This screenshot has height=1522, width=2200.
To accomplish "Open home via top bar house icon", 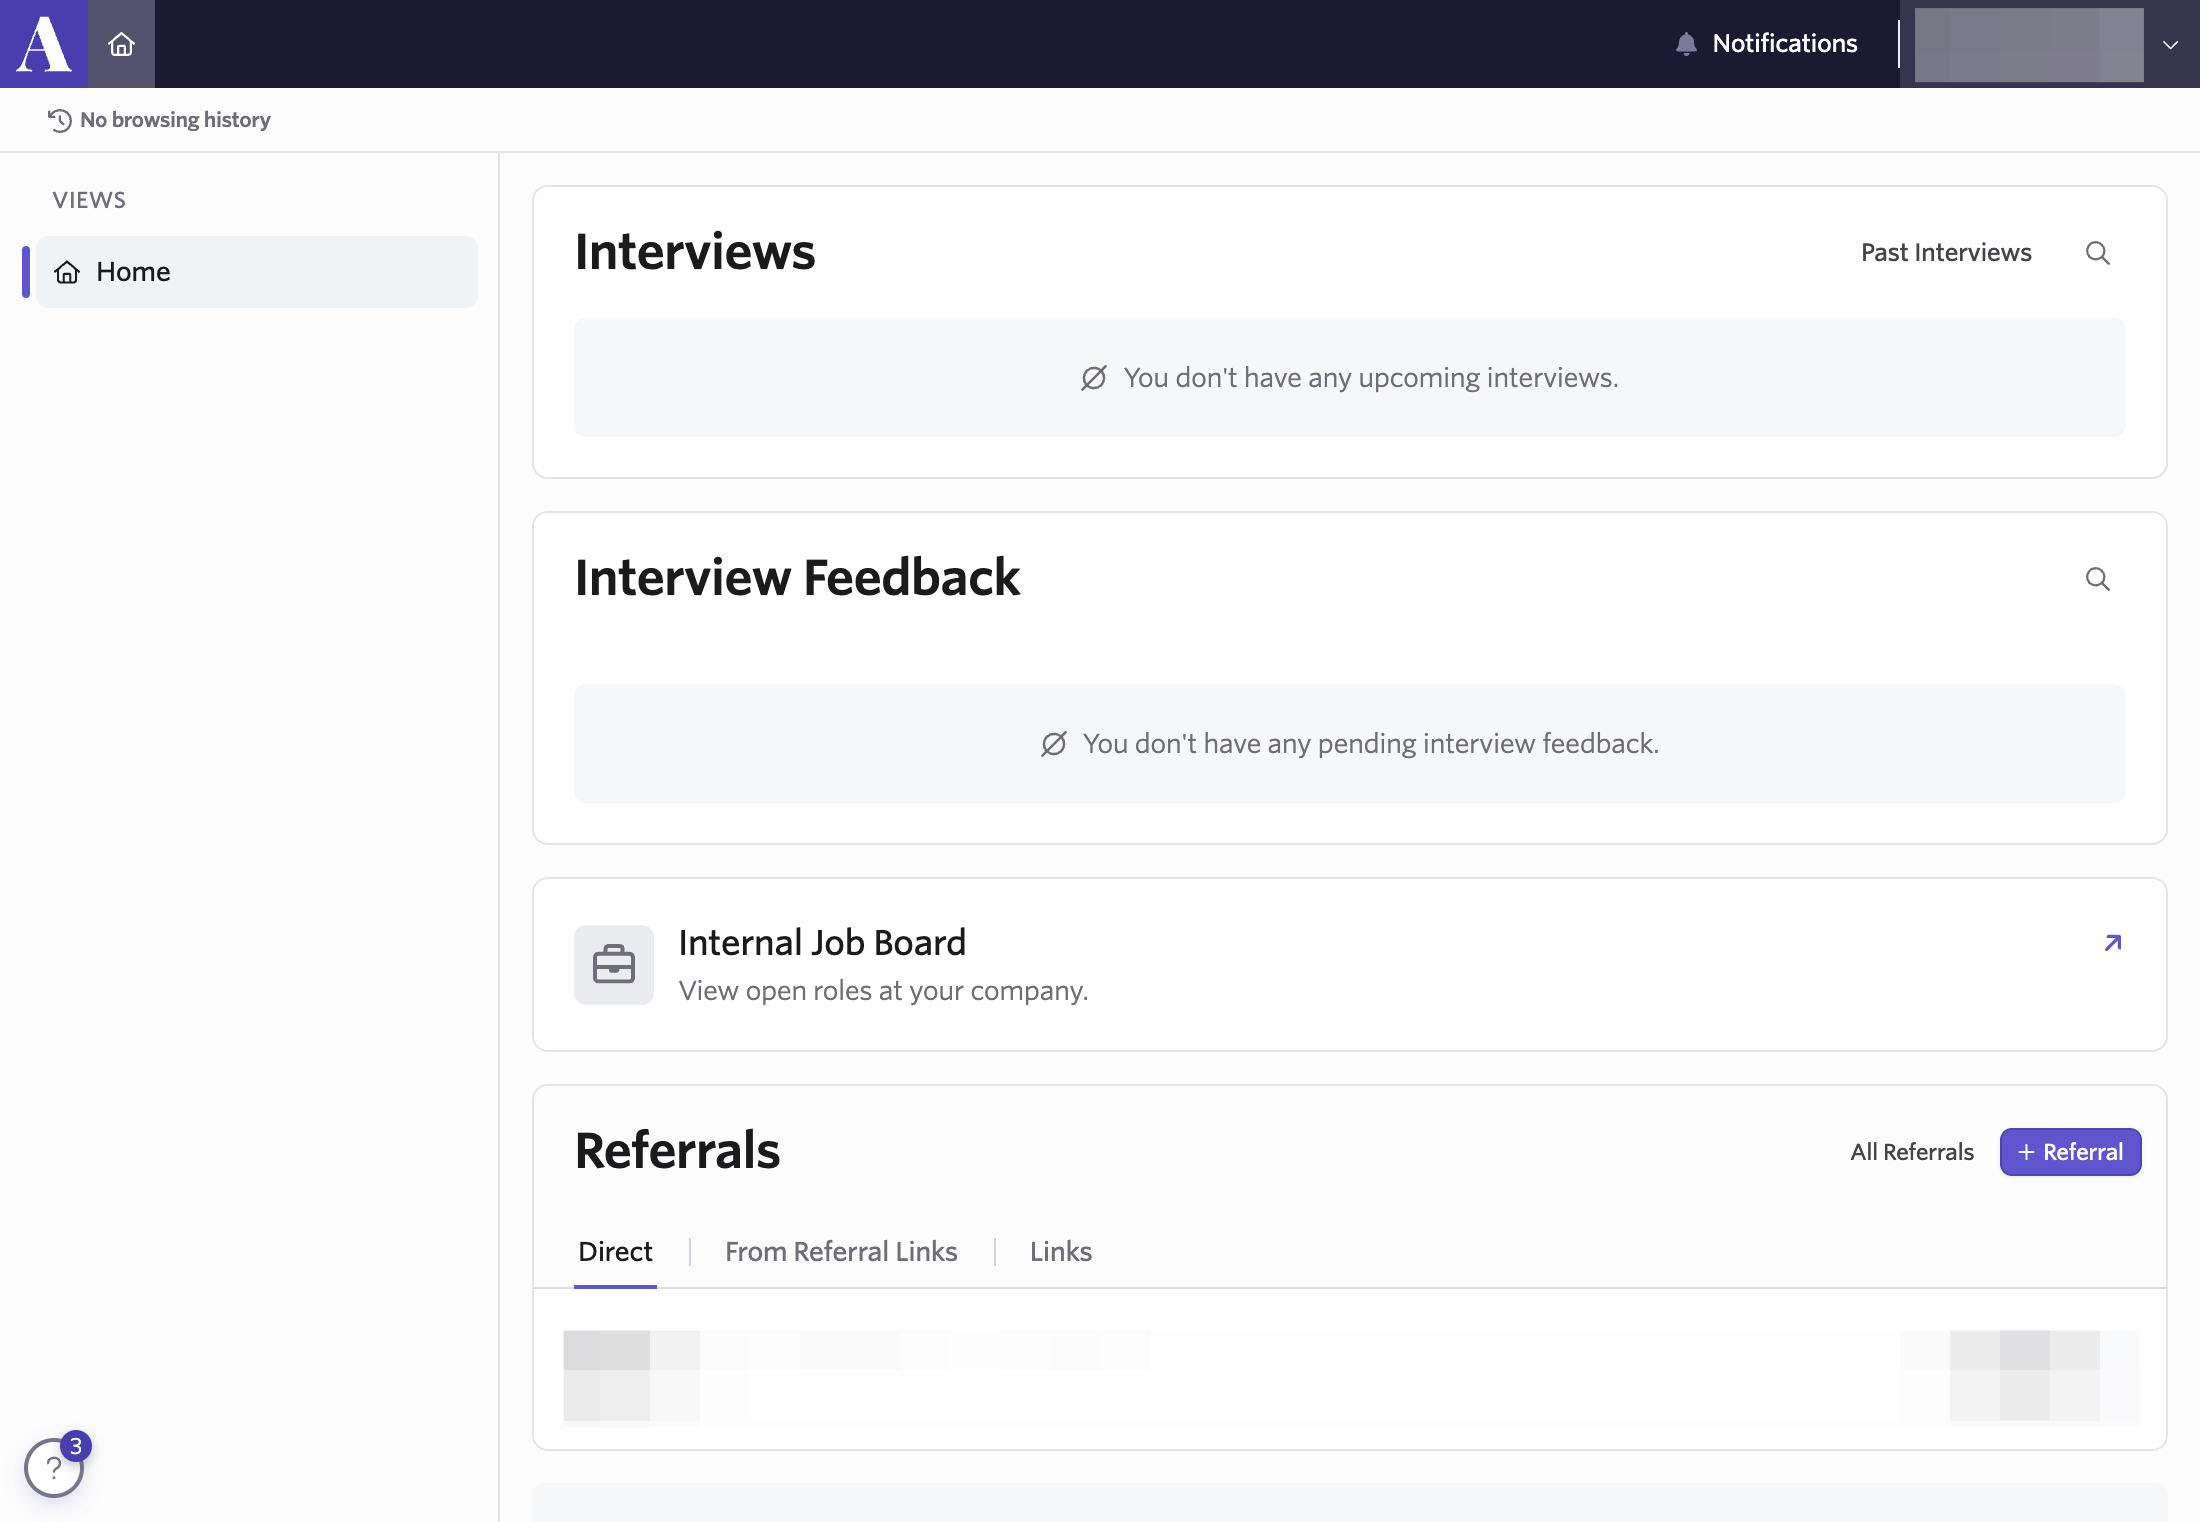I will 121,44.
